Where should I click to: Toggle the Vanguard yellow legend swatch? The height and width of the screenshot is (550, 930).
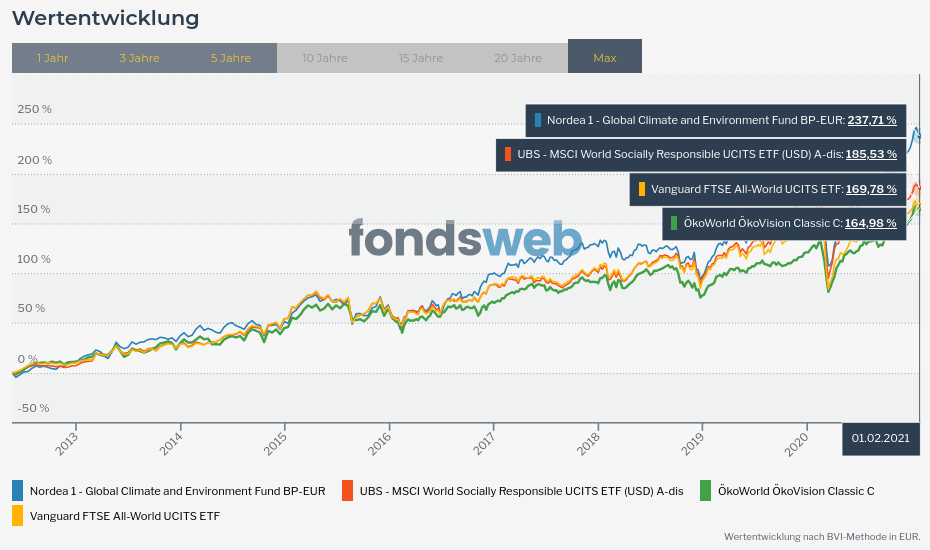18,516
